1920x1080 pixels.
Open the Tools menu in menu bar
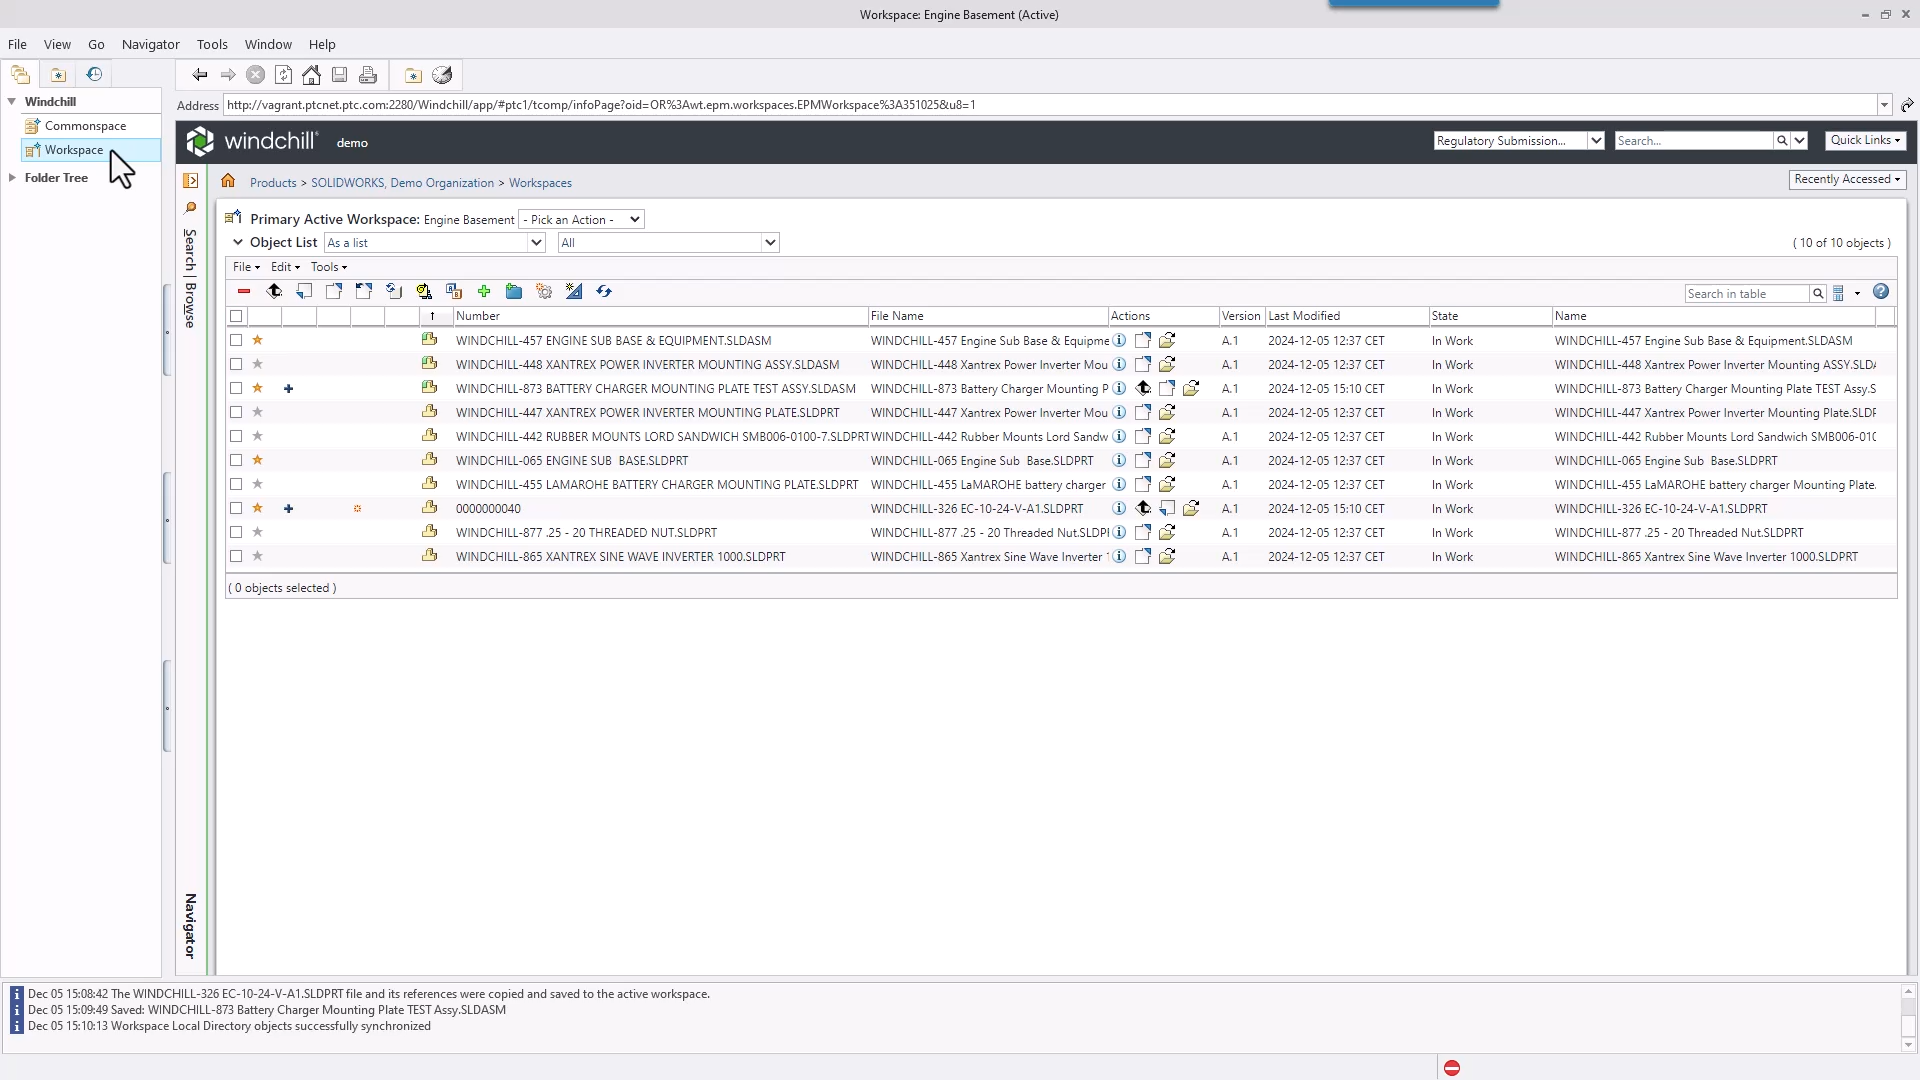coord(212,45)
